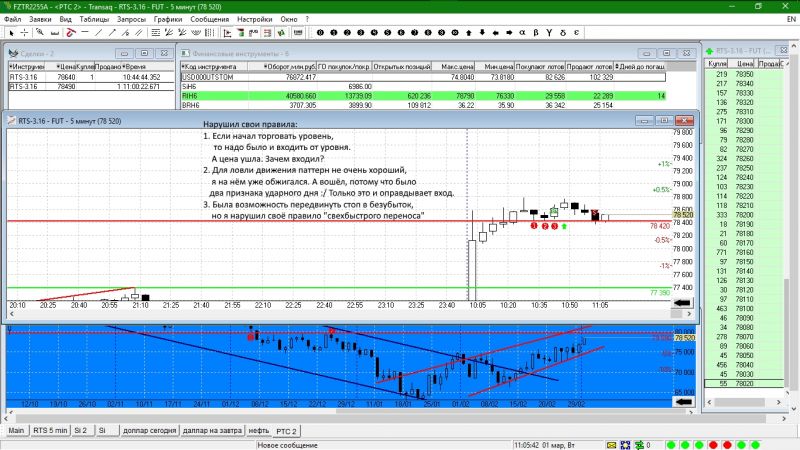The height and width of the screenshot is (450, 800).
Task: Click the blue network status icon
Action: (625, 445)
